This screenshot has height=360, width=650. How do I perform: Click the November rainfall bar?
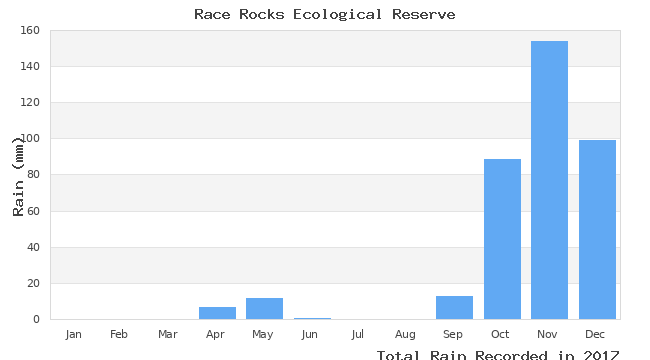[x=549, y=180]
